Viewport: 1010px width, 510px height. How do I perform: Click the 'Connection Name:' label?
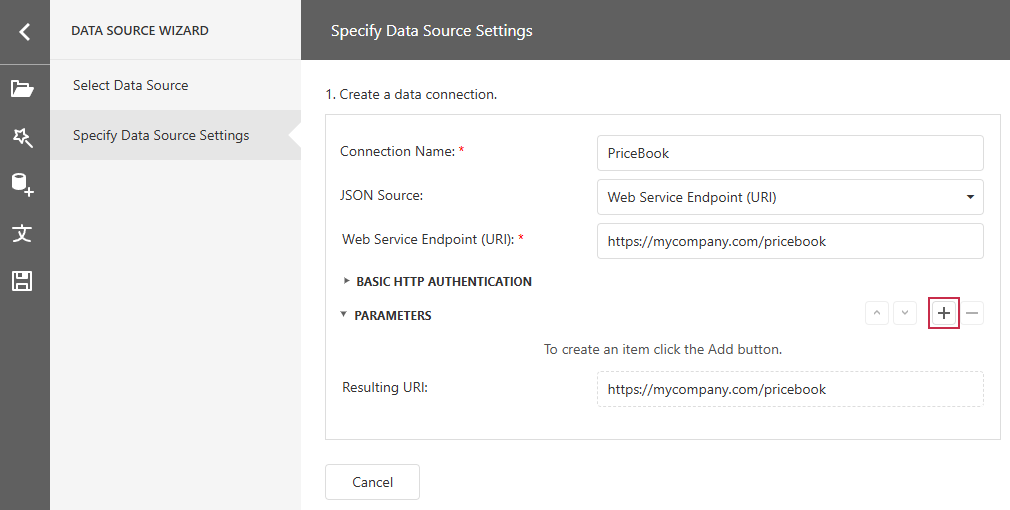click(x=397, y=151)
